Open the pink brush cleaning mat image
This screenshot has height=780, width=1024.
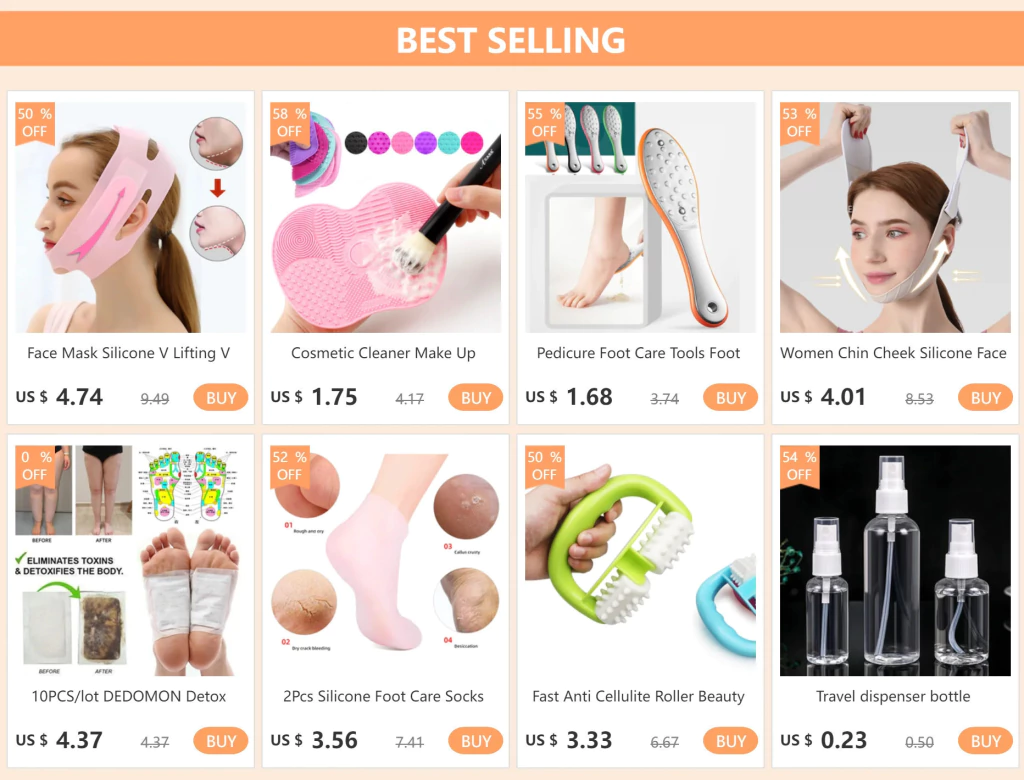tap(385, 217)
